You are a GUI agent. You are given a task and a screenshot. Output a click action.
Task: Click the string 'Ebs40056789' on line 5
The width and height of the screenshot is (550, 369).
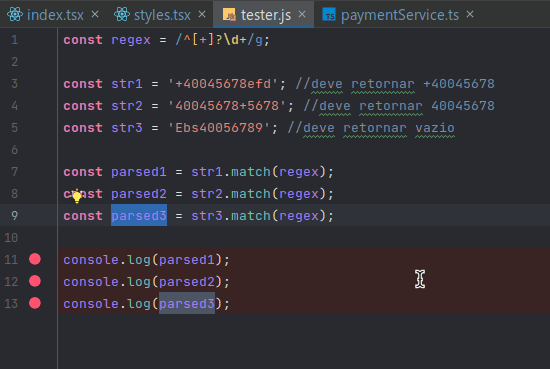point(219,128)
